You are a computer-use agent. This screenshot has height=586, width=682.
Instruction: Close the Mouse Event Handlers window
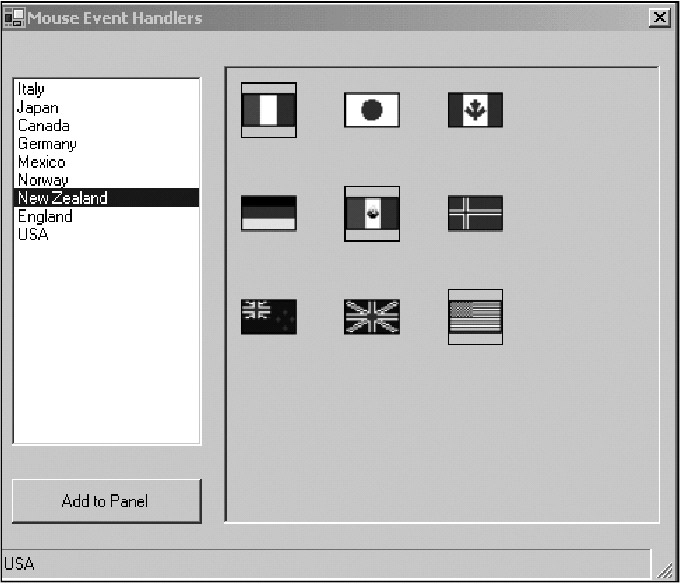pyautogui.click(x=658, y=18)
